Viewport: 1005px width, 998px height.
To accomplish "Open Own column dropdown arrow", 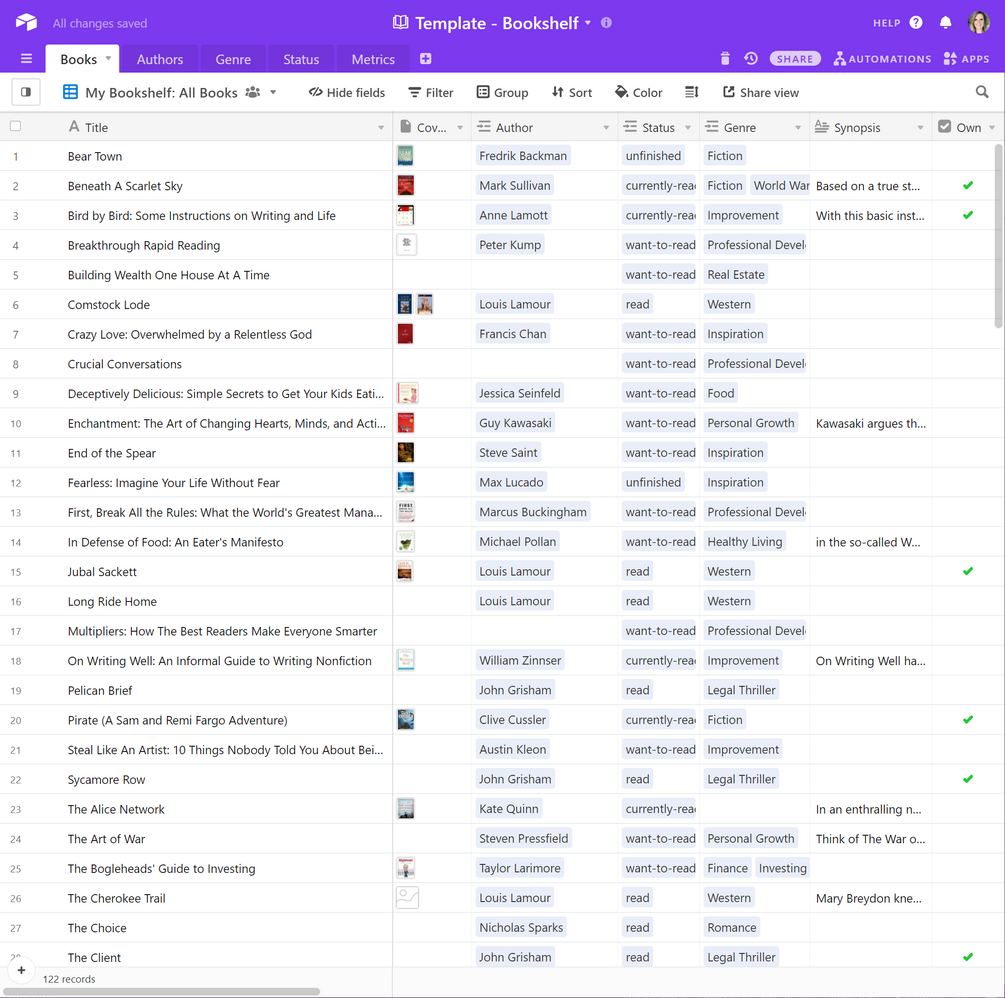I will 992,128.
